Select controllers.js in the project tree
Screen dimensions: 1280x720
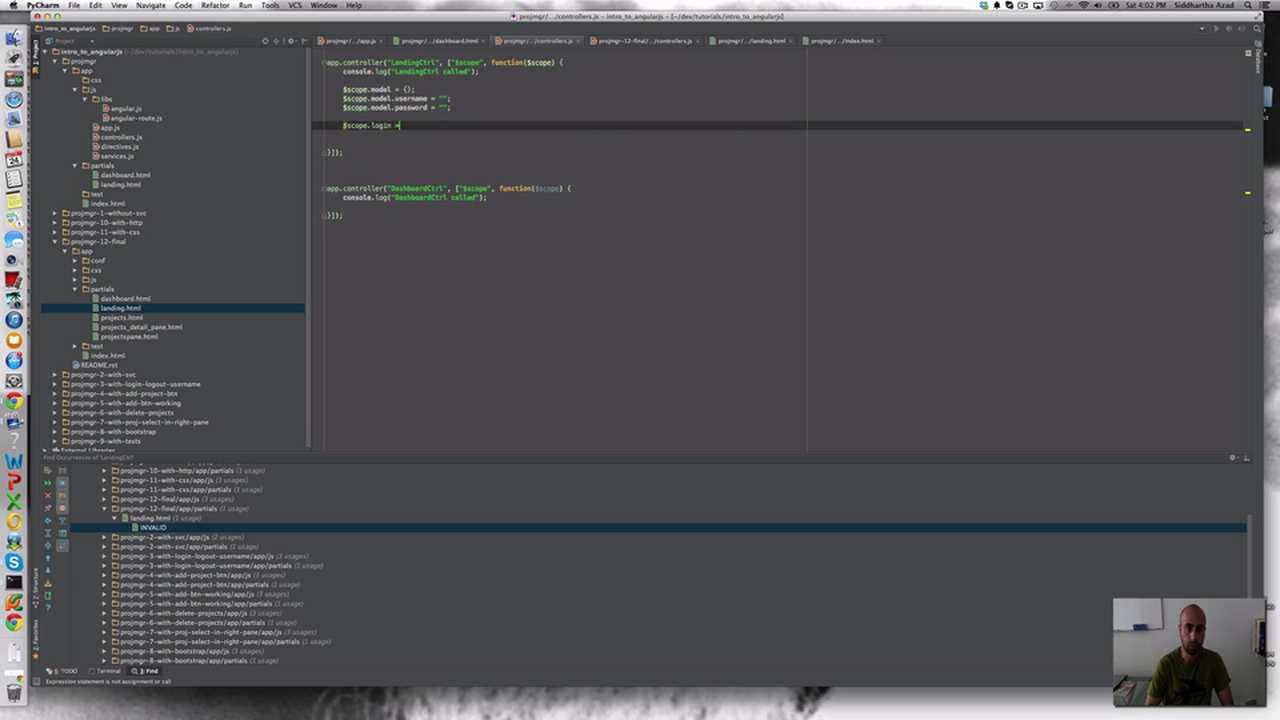121,137
